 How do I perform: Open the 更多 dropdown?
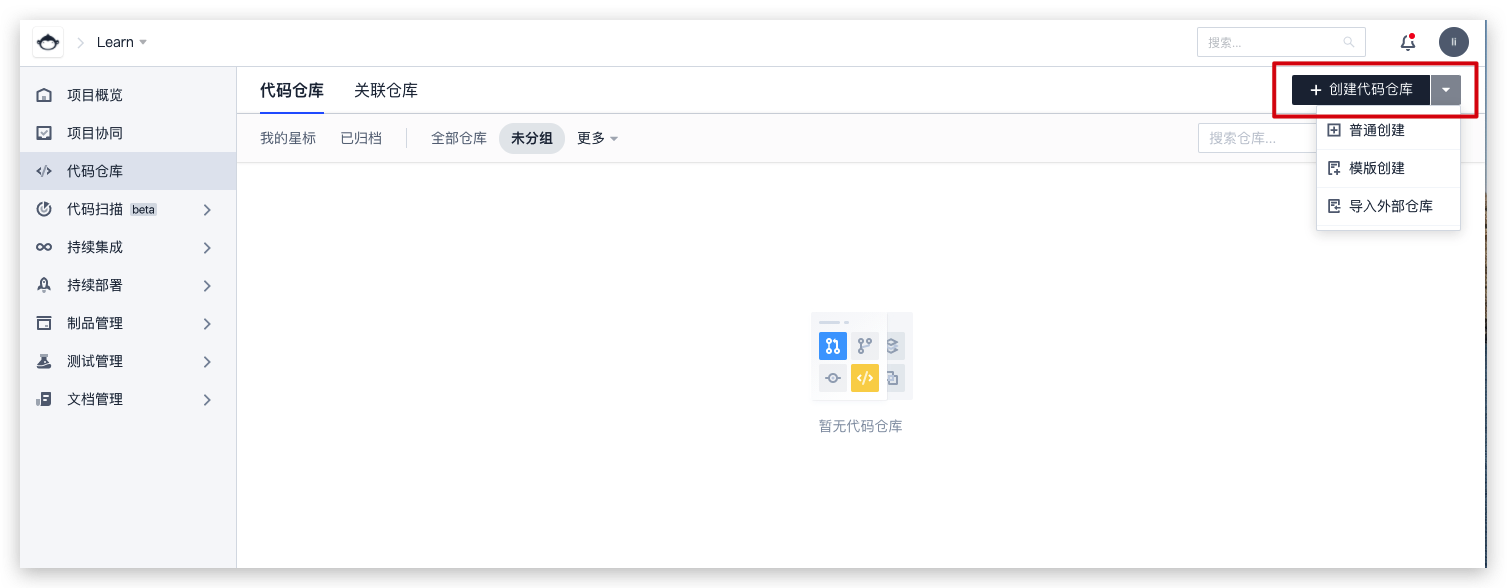(x=597, y=138)
